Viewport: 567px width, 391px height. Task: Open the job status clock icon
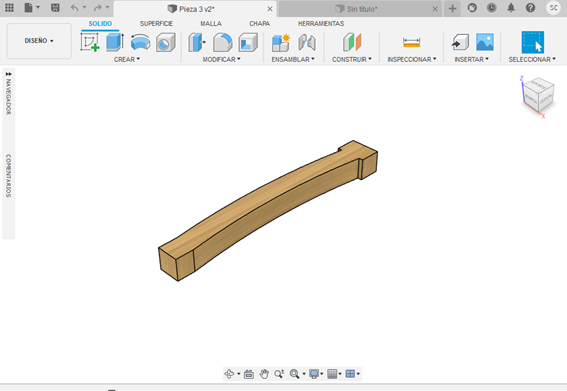tap(491, 8)
